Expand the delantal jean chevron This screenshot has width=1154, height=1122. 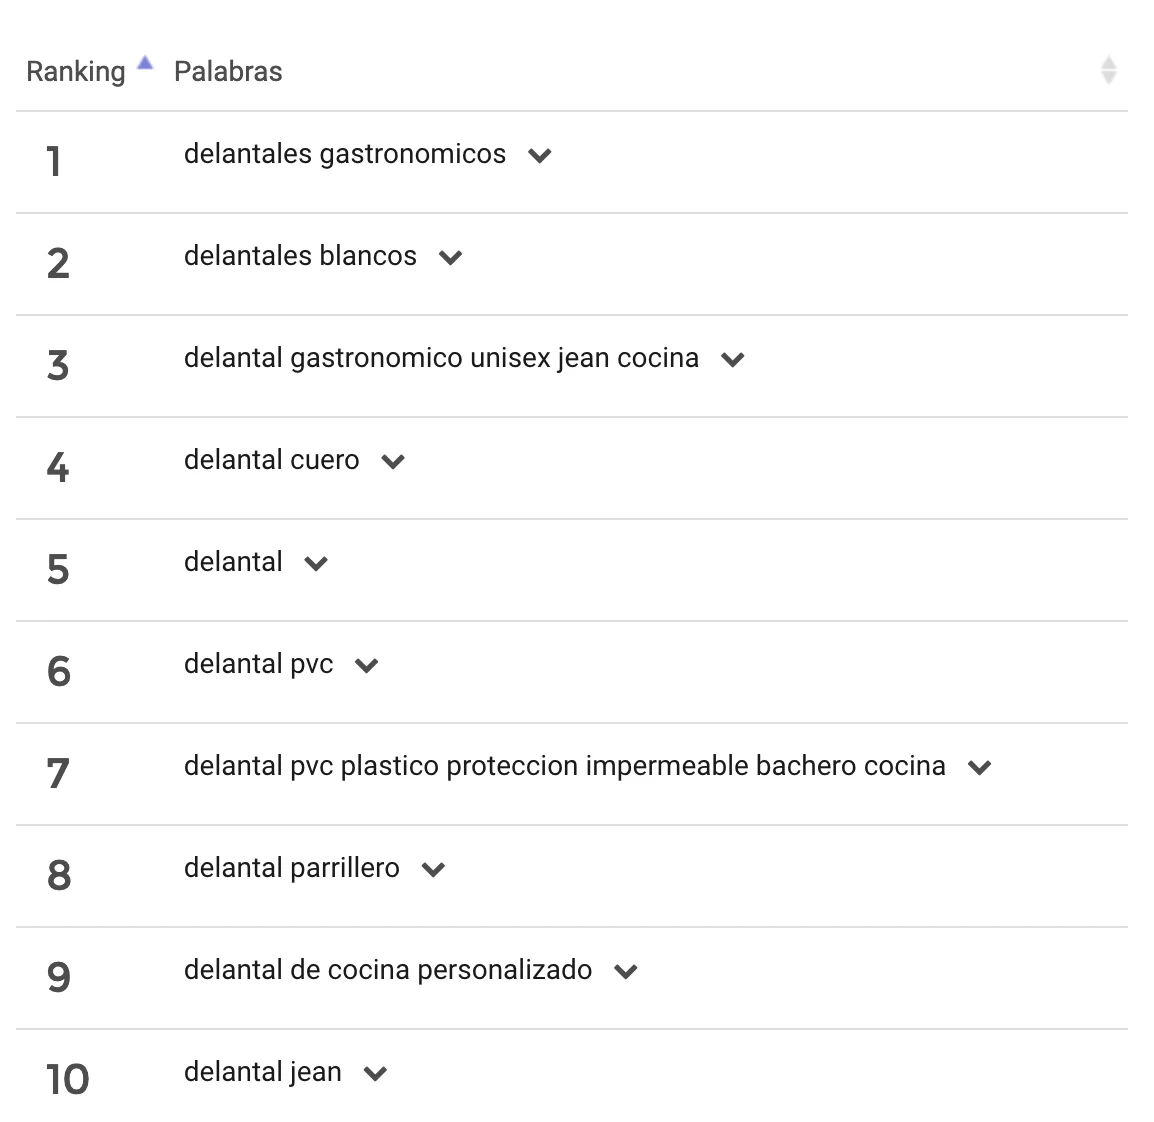(375, 1073)
